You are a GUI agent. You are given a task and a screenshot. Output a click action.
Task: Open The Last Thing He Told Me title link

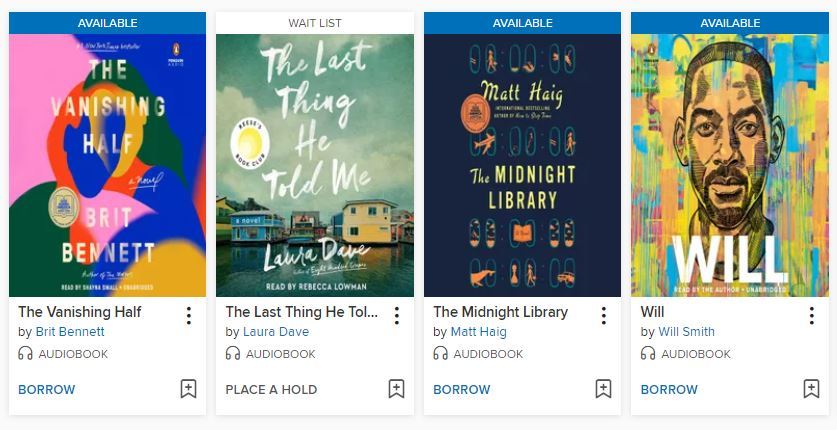click(302, 312)
